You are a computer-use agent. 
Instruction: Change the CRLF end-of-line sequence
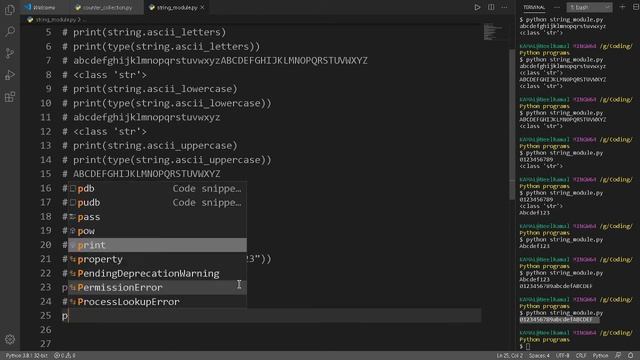point(581,356)
